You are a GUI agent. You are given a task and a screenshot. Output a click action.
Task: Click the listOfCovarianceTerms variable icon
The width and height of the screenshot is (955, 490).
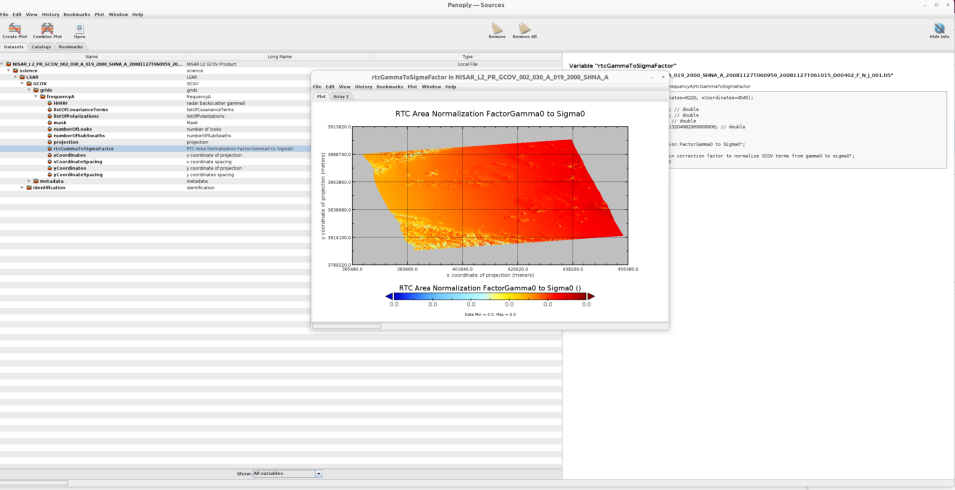point(50,110)
